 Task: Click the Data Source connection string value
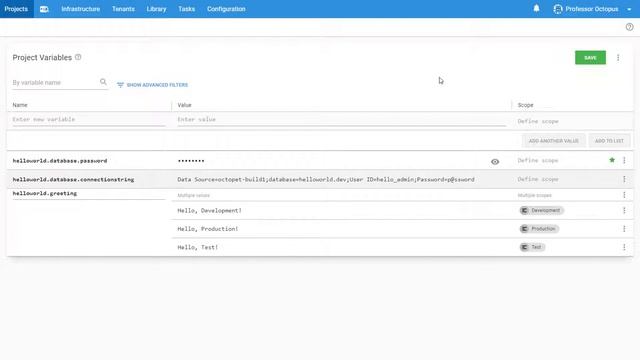pos(326,180)
